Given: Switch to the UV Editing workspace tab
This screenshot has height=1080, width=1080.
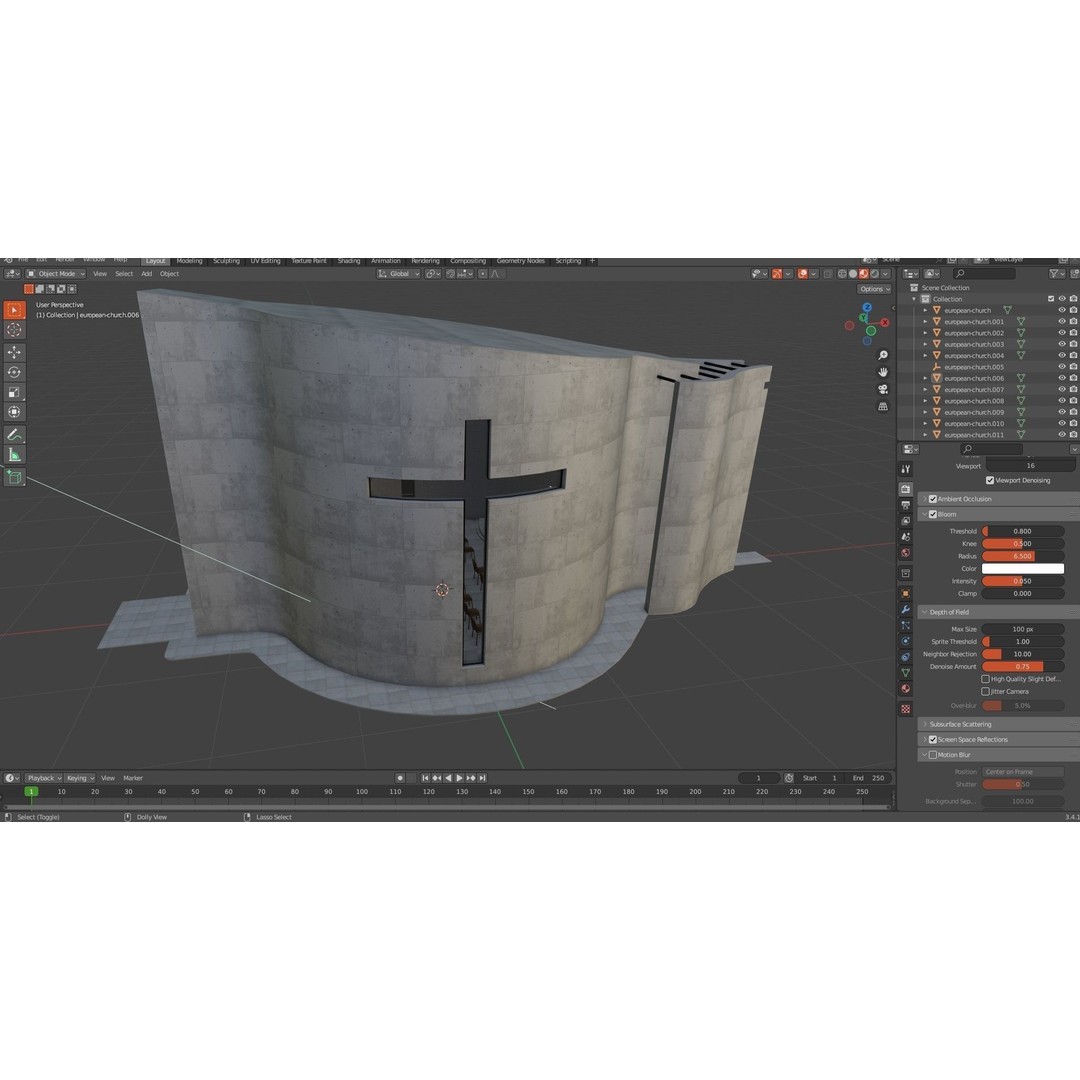Looking at the screenshot, I should coord(265,261).
